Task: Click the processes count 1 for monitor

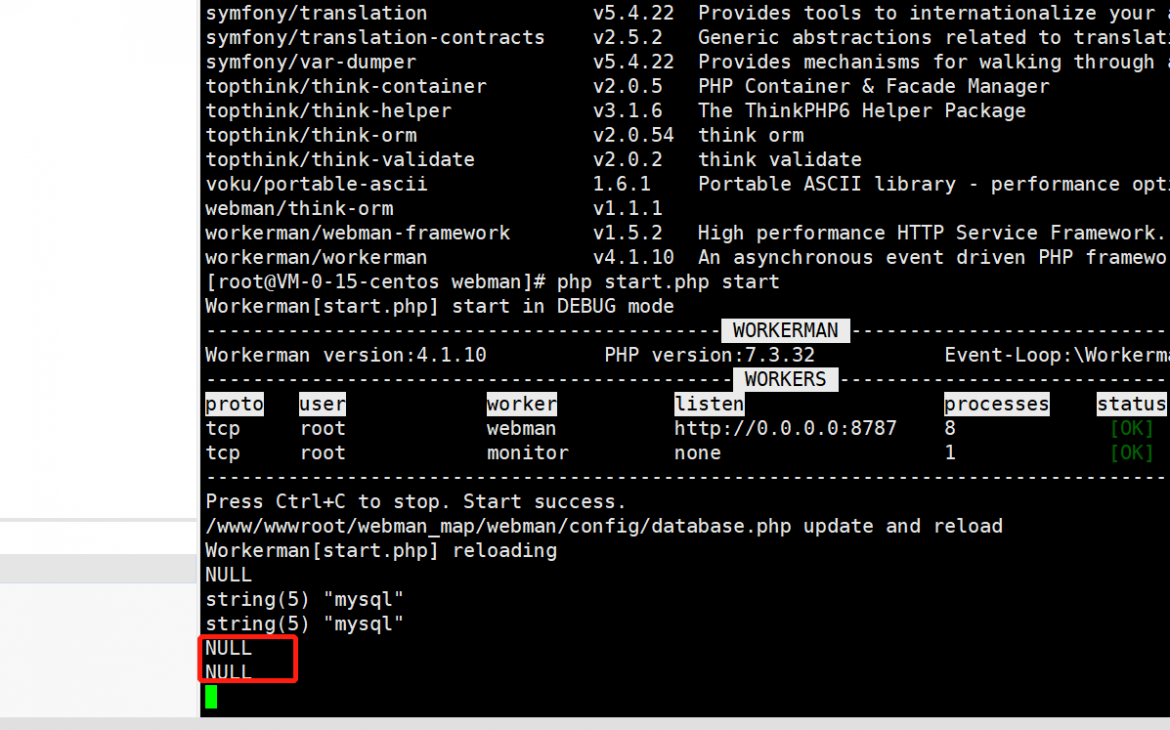Action: click(x=950, y=453)
